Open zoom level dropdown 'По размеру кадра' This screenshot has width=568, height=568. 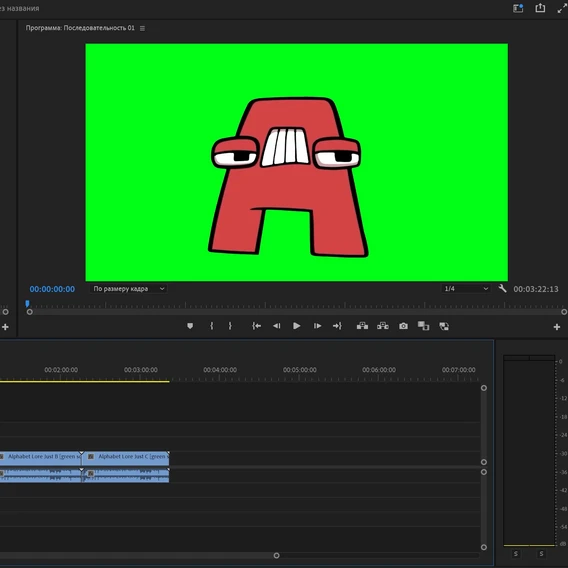point(129,289)
